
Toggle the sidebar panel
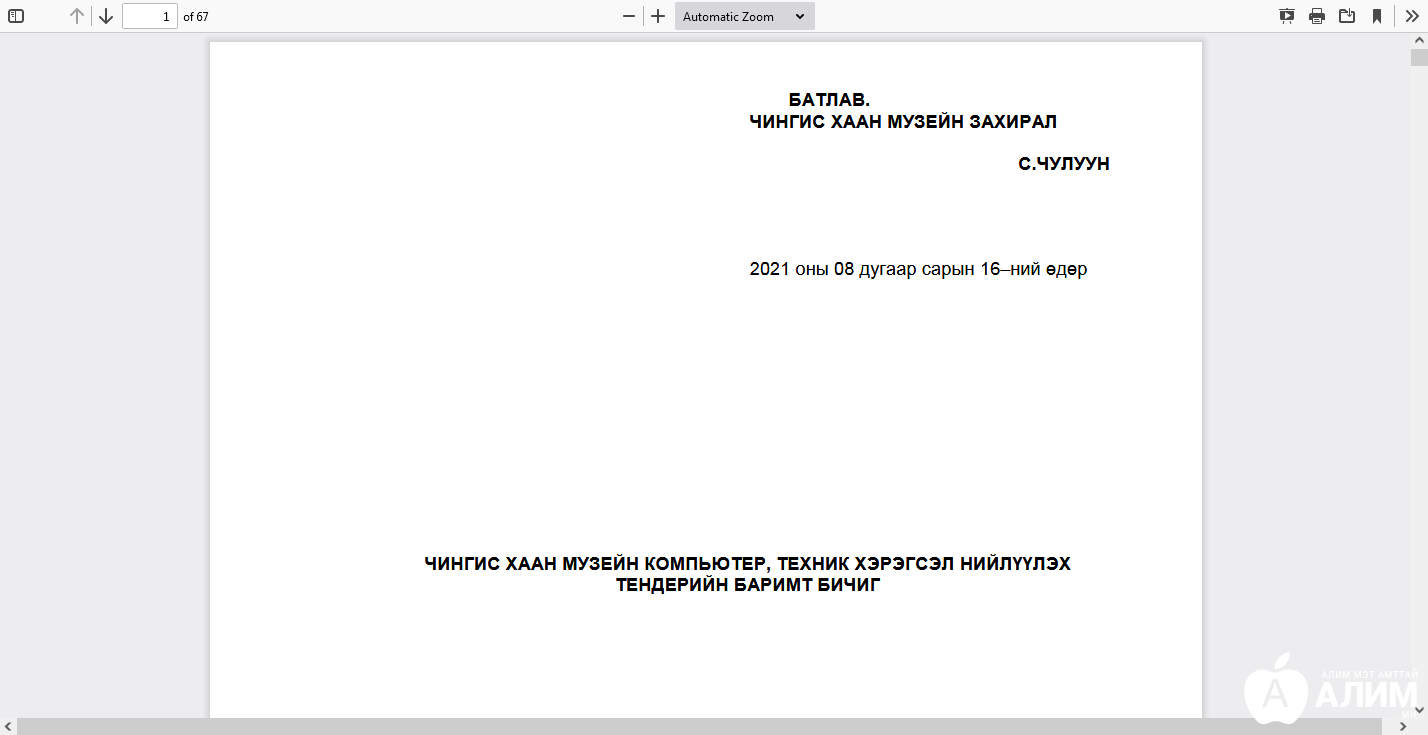coord(16,16)
